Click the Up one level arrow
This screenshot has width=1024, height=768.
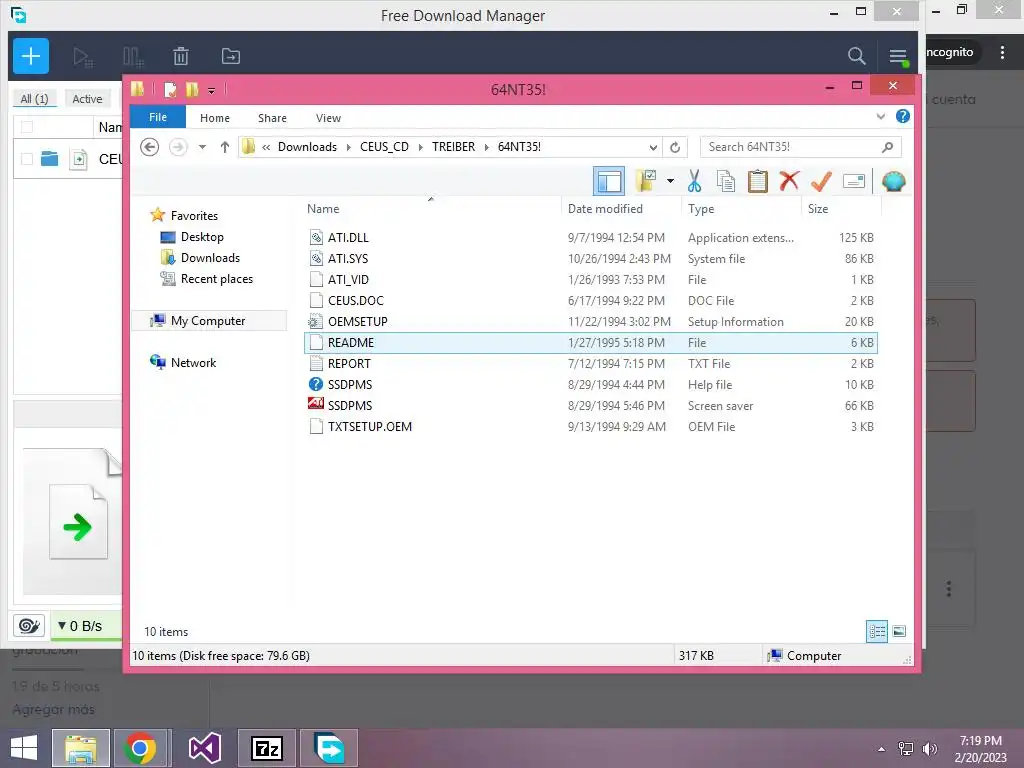click(x=225, y=147)
